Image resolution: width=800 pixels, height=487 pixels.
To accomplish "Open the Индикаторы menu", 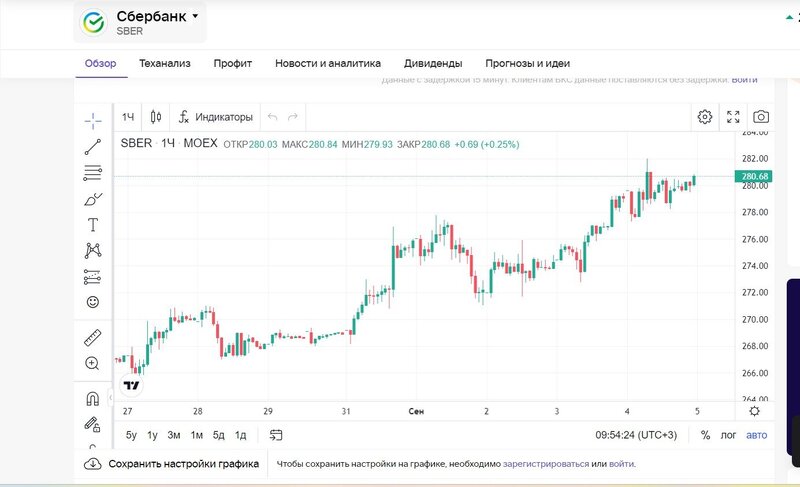I will tap(216, 117).
